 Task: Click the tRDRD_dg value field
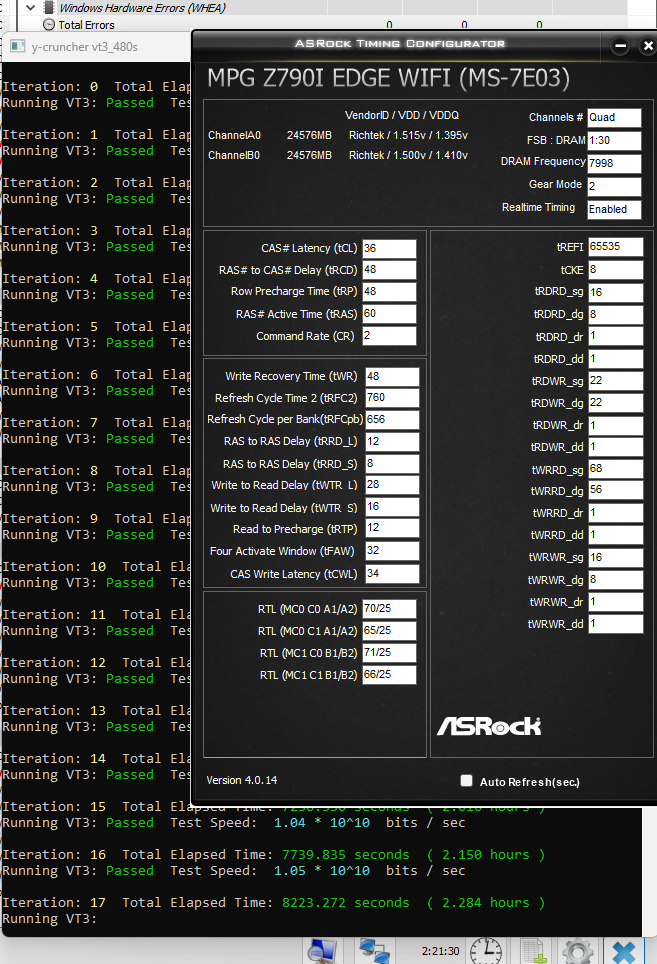[616, 314]
